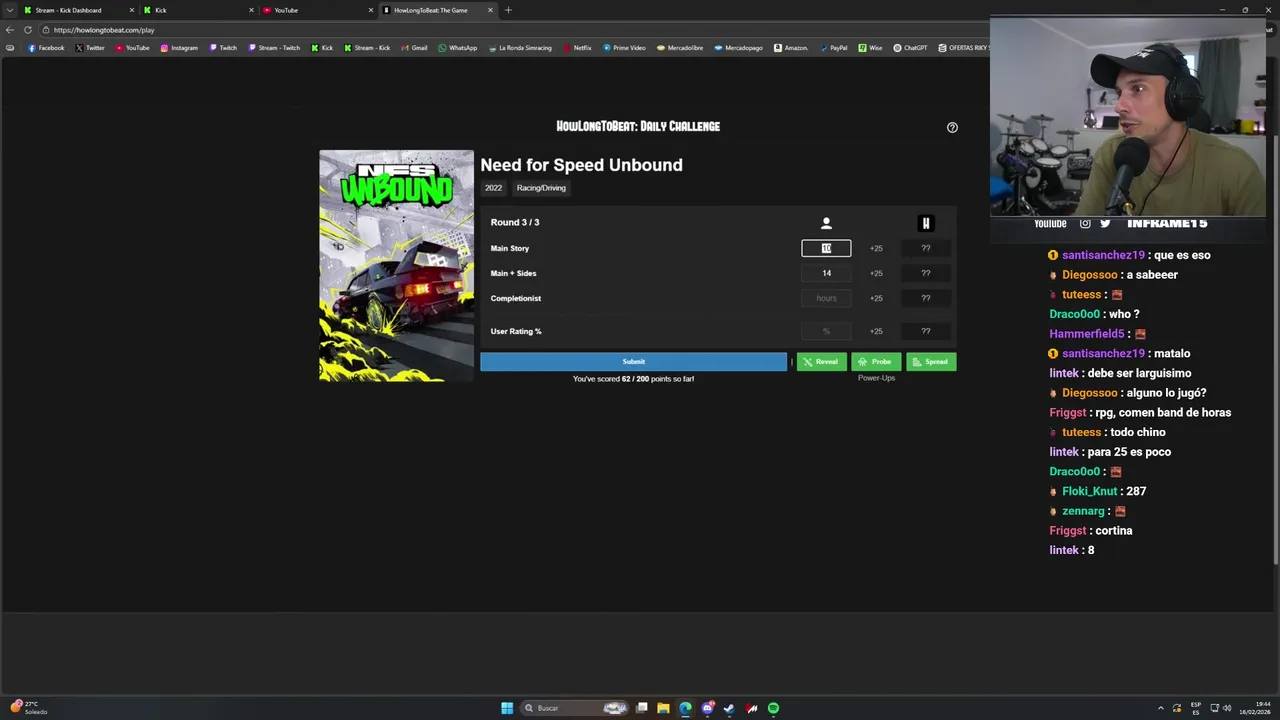
Task: Submit the round answers
Action: [633, 361]
